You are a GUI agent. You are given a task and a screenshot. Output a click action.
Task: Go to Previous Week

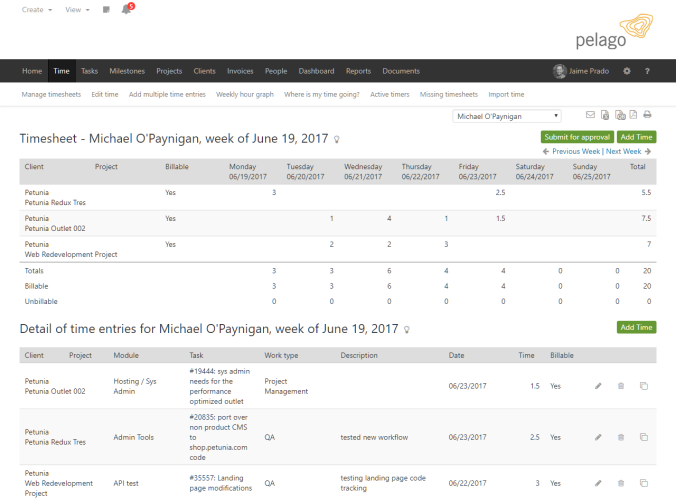click(x=576, y=151)
